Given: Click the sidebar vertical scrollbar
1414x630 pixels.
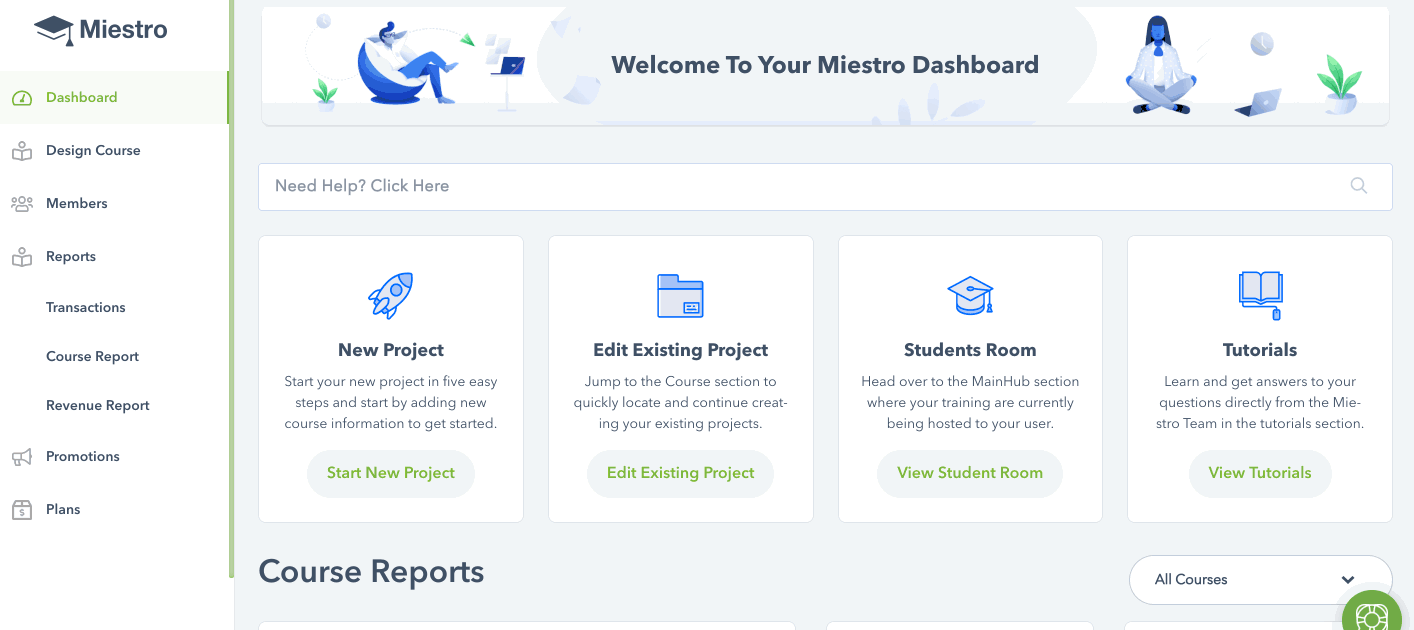Looking at the screenshot, I should coord(231,290).
